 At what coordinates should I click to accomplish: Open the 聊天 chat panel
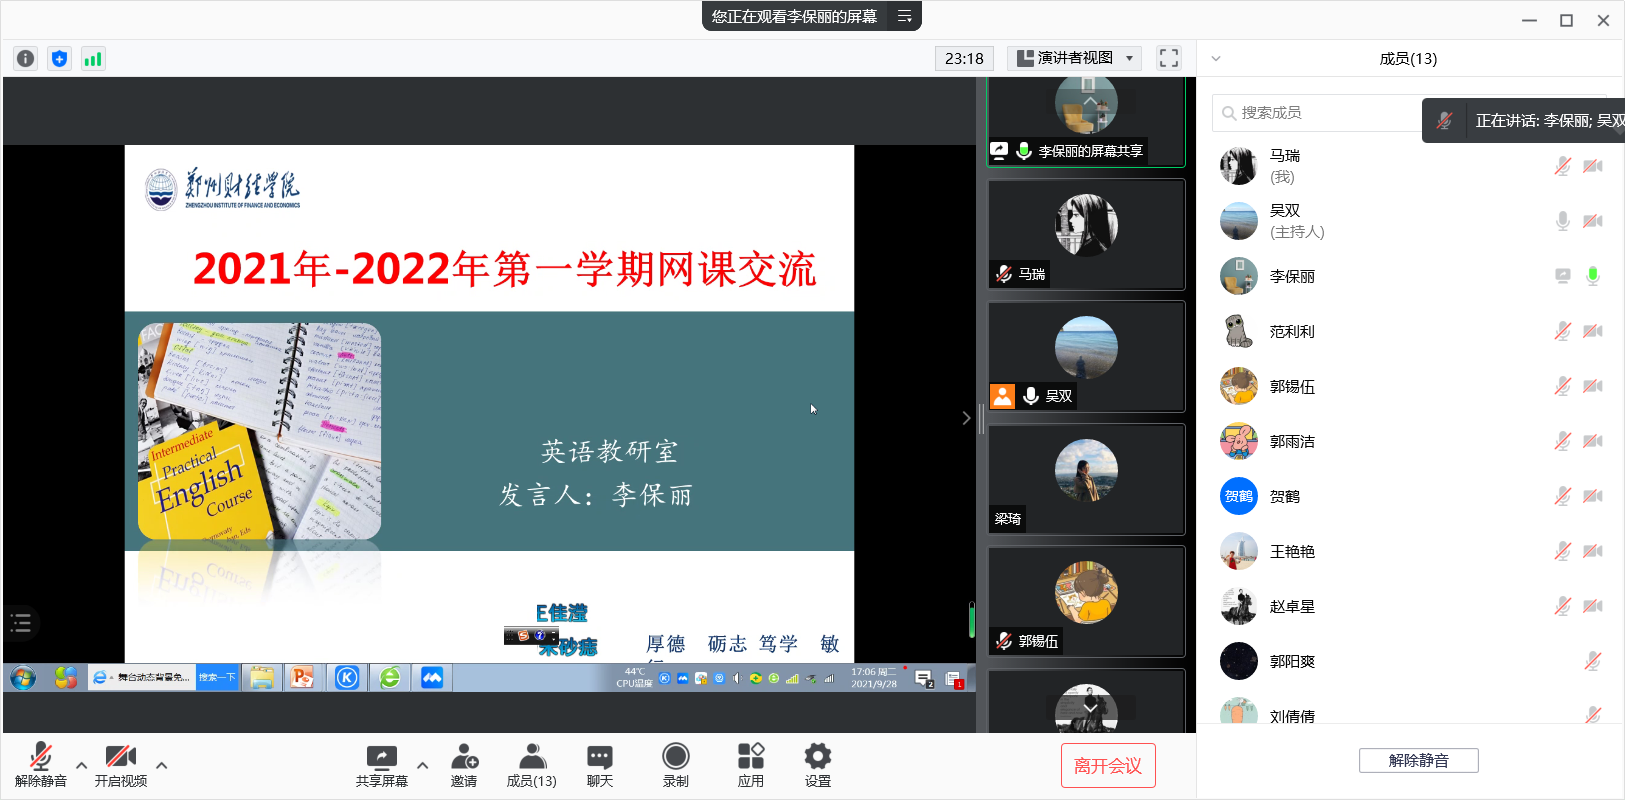[x=599, y=765]
